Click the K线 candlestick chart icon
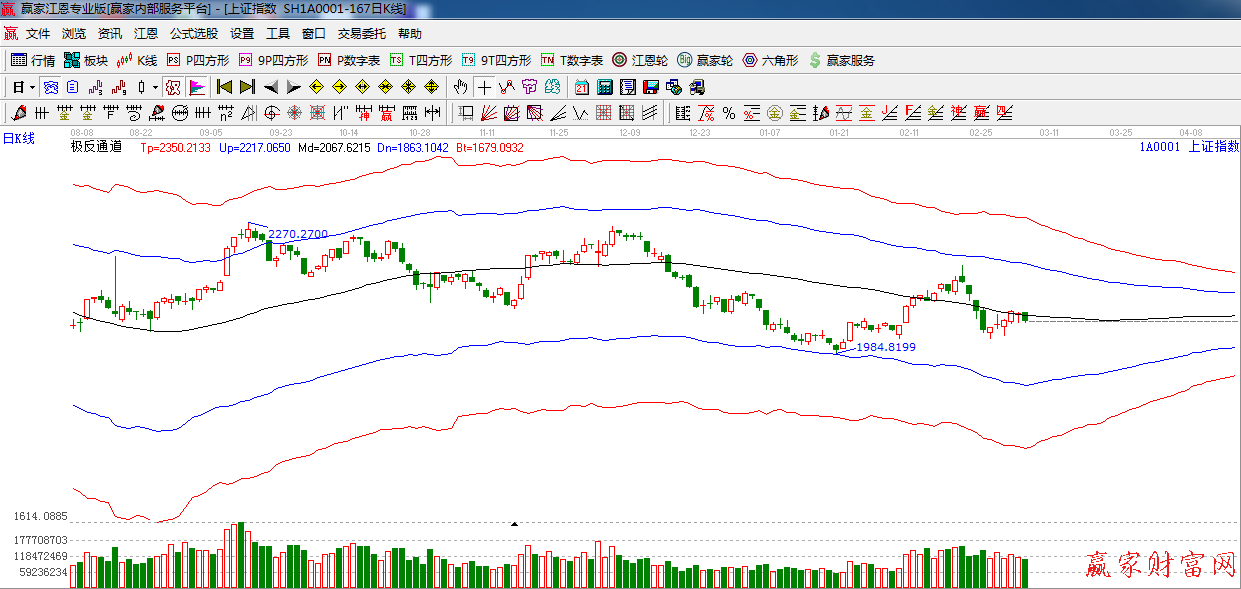Viewport: 1241px width, 589px height. 137,60
